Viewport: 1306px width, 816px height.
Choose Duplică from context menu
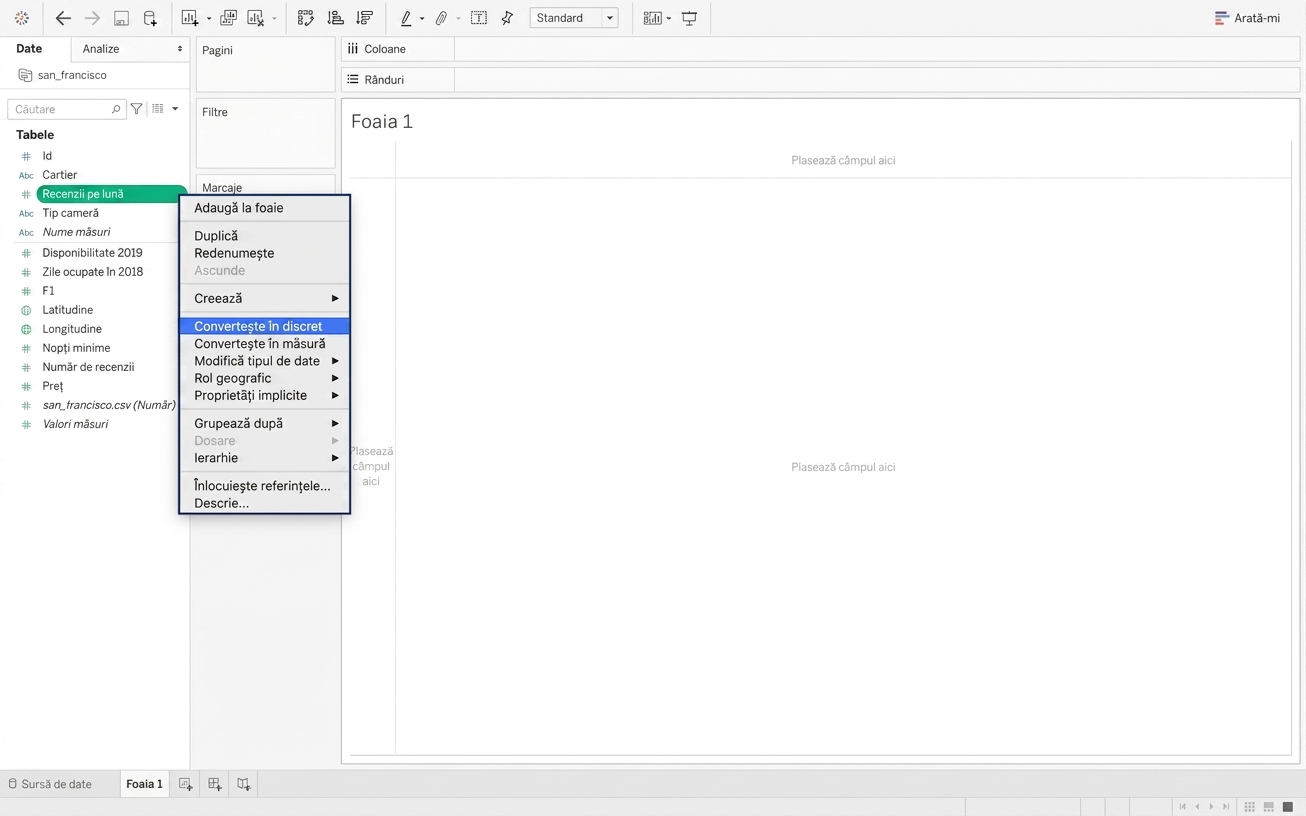point(265,236)
